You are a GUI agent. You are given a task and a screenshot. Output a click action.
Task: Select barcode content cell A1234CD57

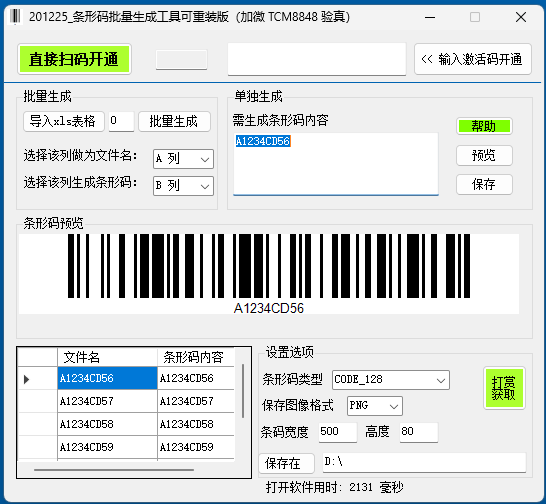(x=196, y=401)
